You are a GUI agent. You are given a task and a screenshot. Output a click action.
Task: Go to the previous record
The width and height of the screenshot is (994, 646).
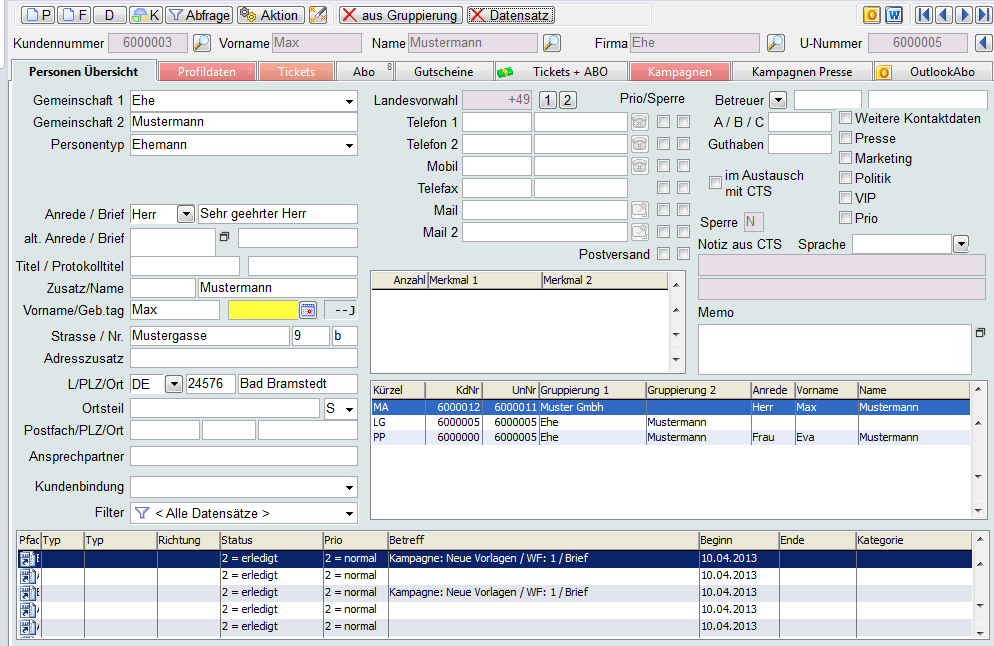click(x=944, y=15)
